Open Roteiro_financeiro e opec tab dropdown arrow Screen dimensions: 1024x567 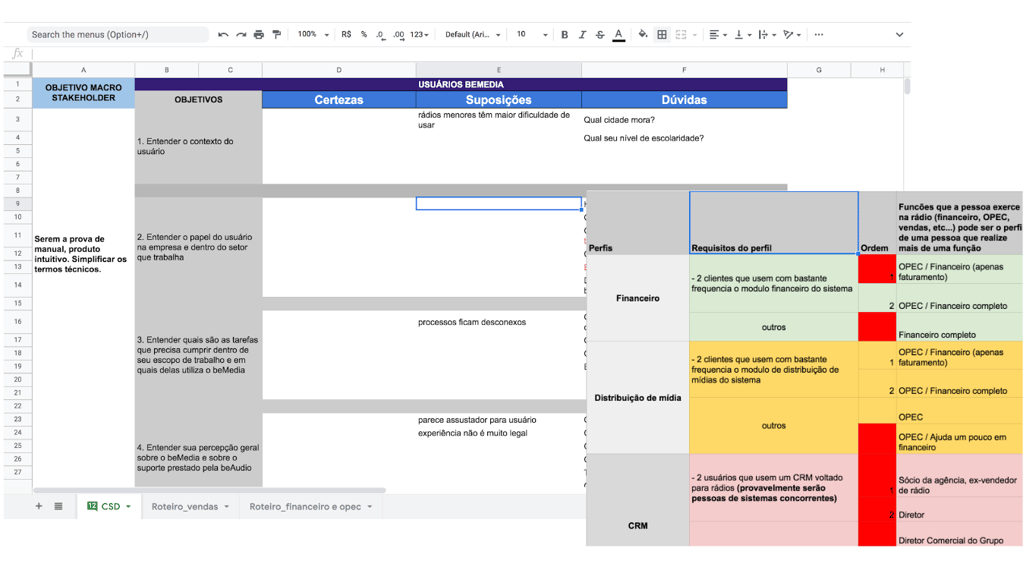pos(370,507)
